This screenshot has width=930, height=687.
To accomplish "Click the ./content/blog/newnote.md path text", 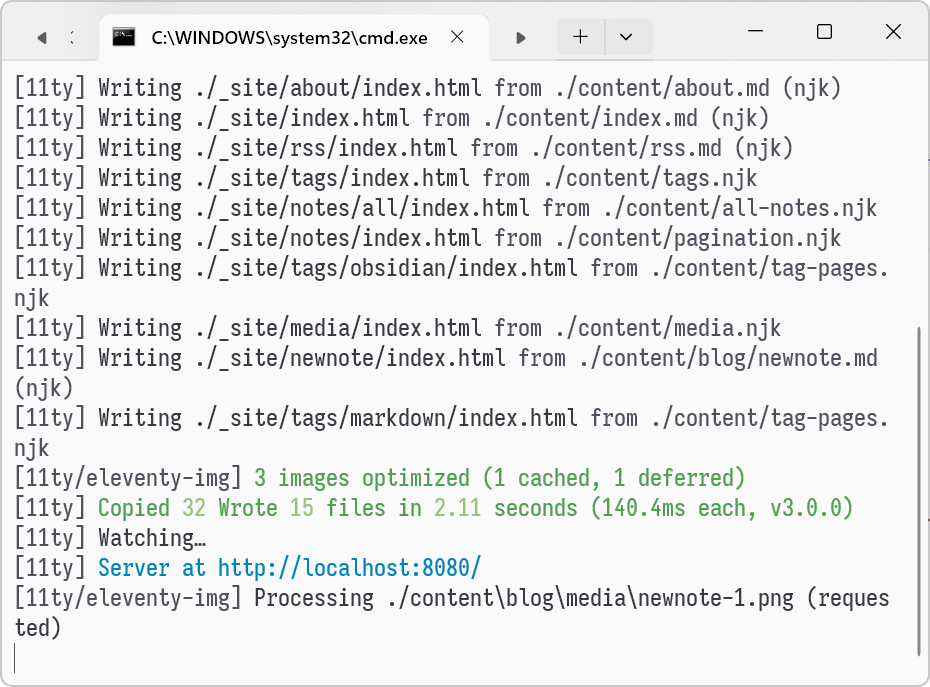I will coord(728,358).
